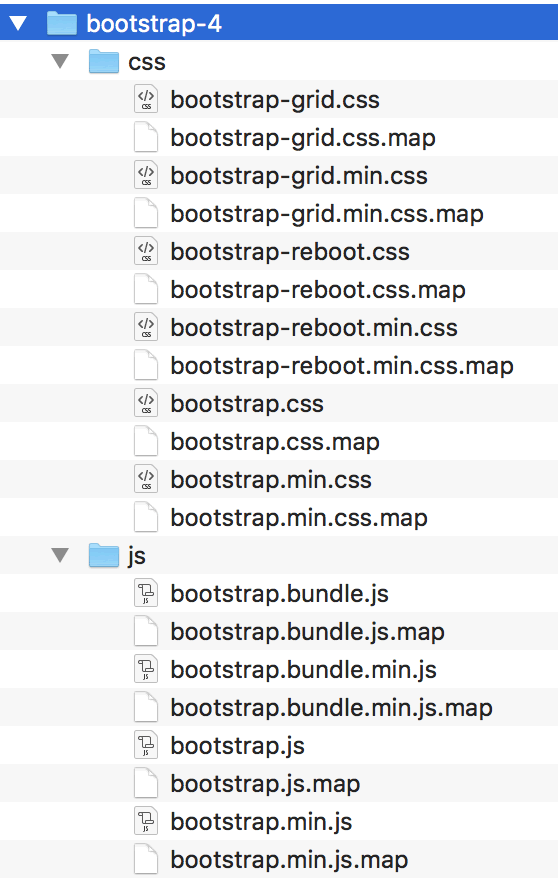
Task: Click the bootstrap.bundle.min.js.map file icon
Action: coord(146,708)
